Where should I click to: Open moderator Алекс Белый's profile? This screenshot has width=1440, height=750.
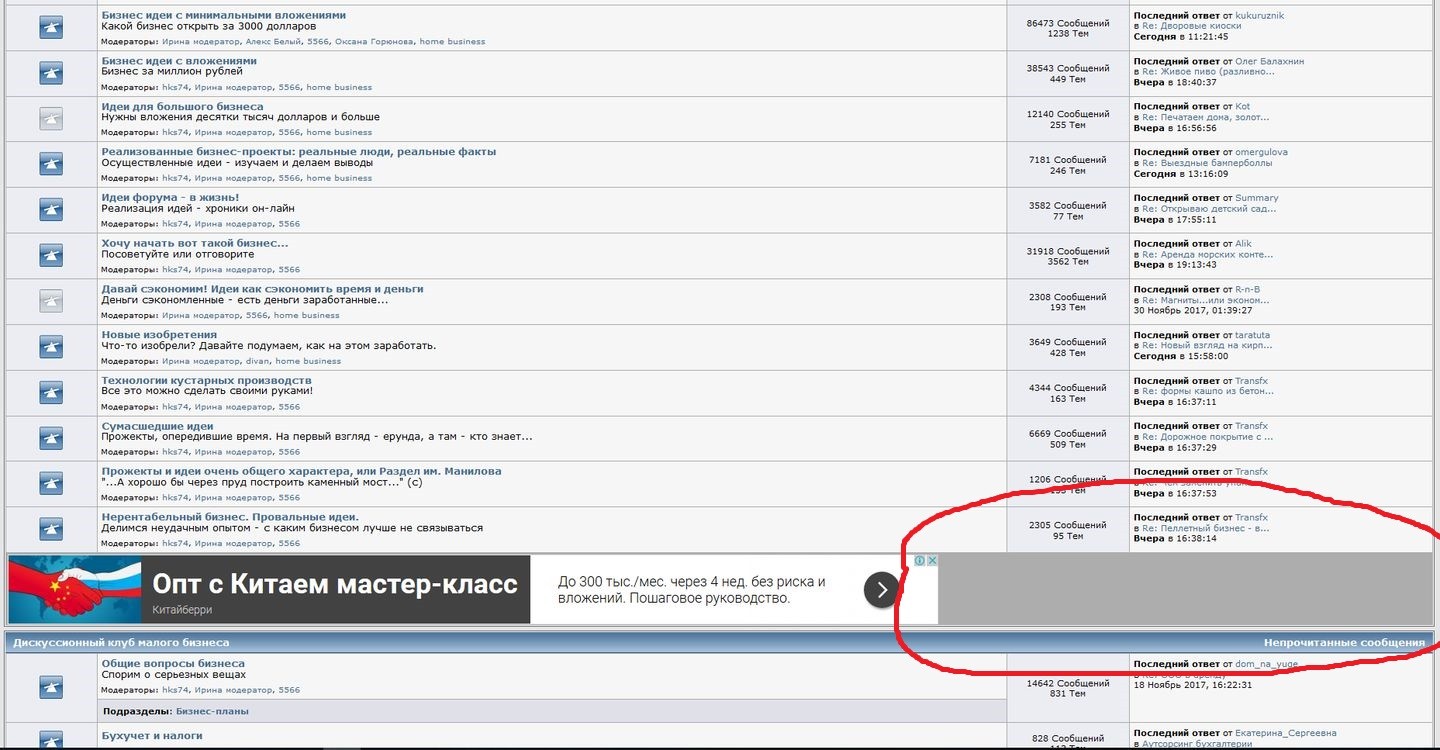[x=273, y=42]
